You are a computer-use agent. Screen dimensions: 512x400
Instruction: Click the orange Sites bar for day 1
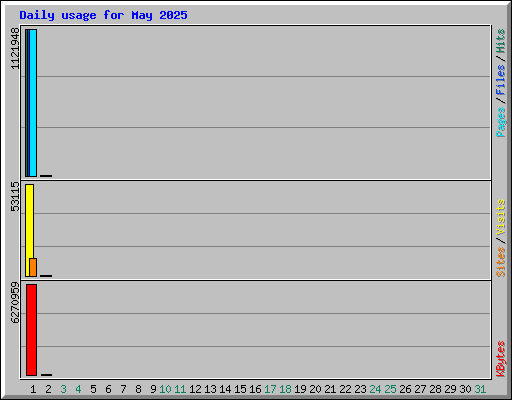pos(33,267)
